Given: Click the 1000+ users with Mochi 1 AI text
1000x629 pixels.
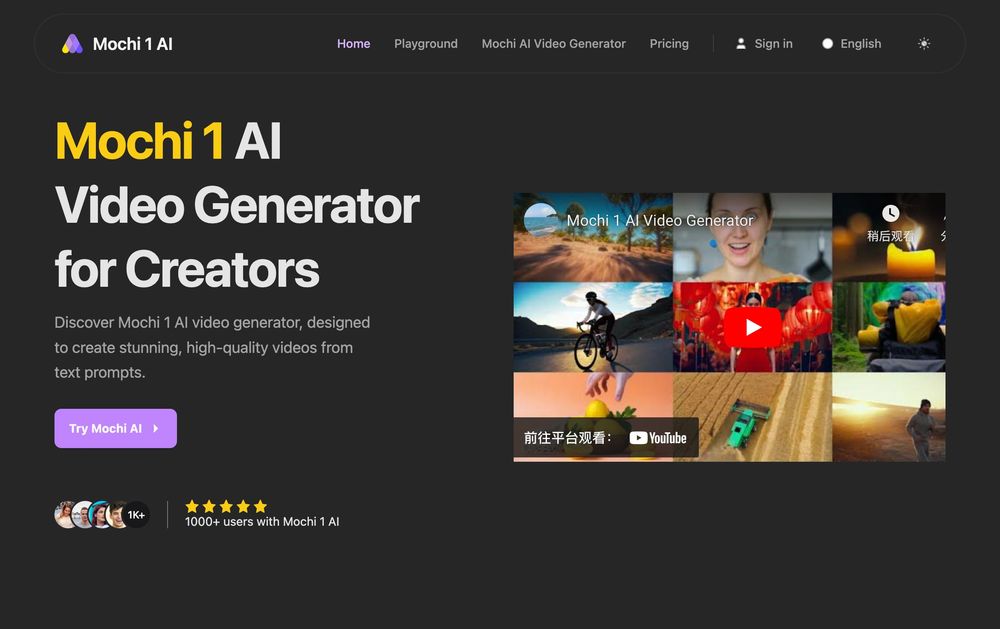Looking at the screenshot, I should pyautogui.click(x=262, y=522).
